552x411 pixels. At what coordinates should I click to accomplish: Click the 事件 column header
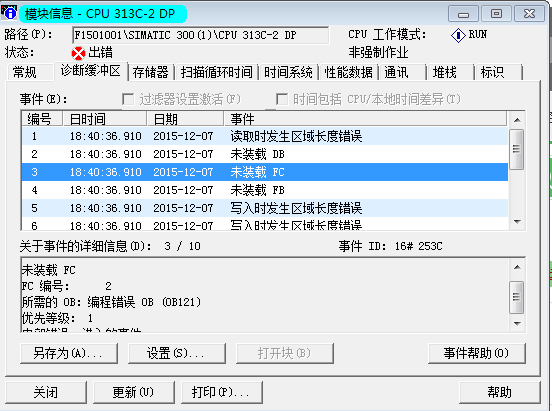click(365, 119)
